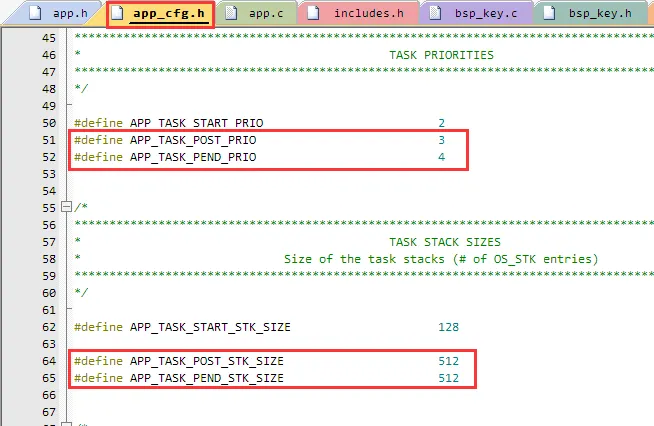654x426 pixels.
Task: Place cursor on APP_TASK_PEND_STK_SIZE macro name
Action: click(x=206, y=378)
